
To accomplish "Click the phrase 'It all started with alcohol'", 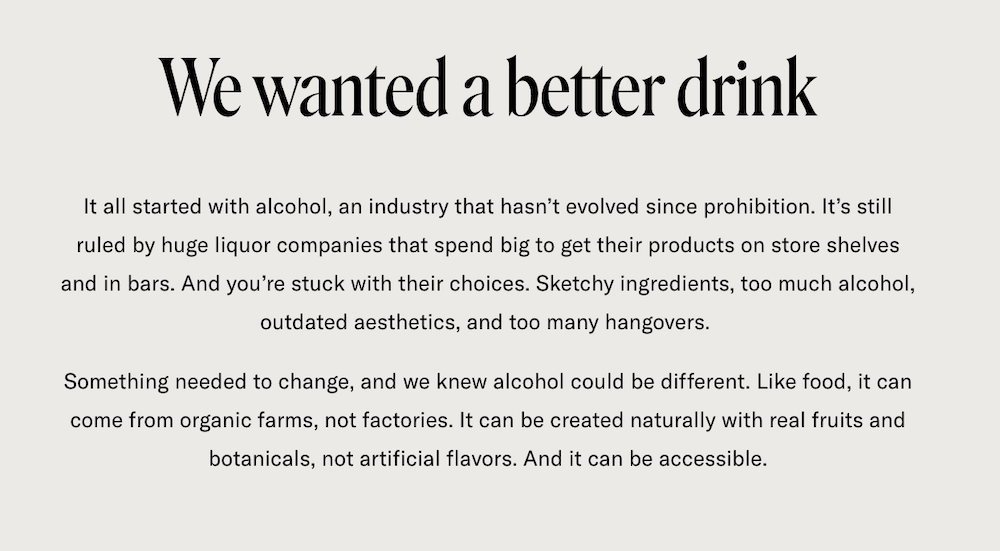I will point(207,207).
